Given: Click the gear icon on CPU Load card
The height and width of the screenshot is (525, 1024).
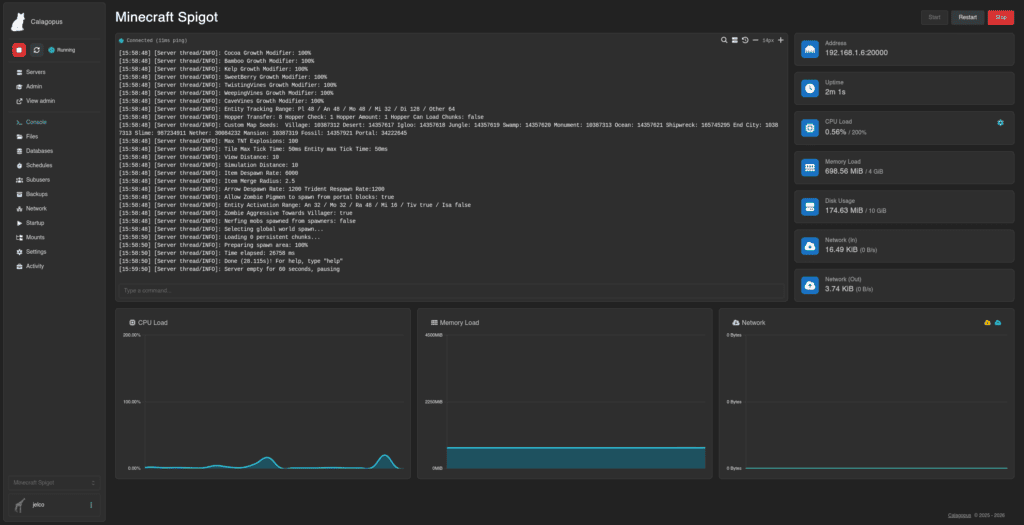Looking at the screenshot, I should click(x=1000, y=122).
